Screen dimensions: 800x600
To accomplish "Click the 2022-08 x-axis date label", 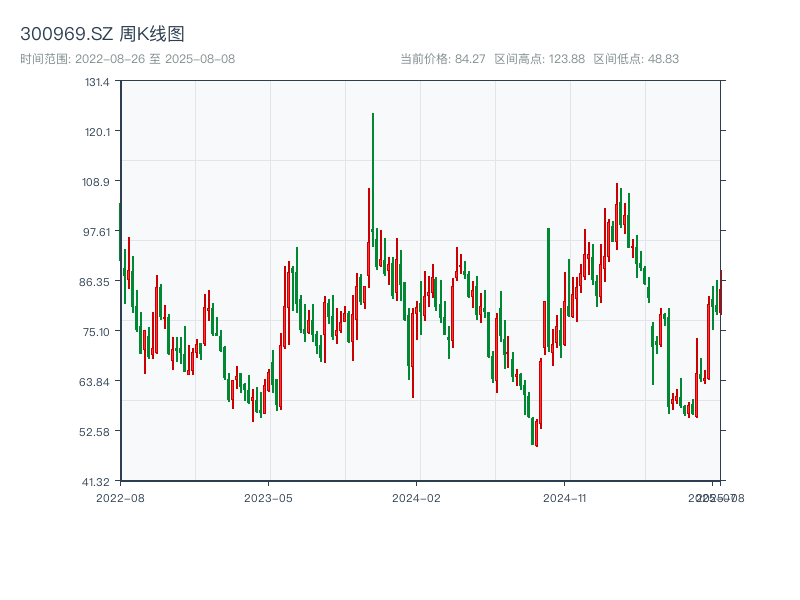I will coord(120,497).
